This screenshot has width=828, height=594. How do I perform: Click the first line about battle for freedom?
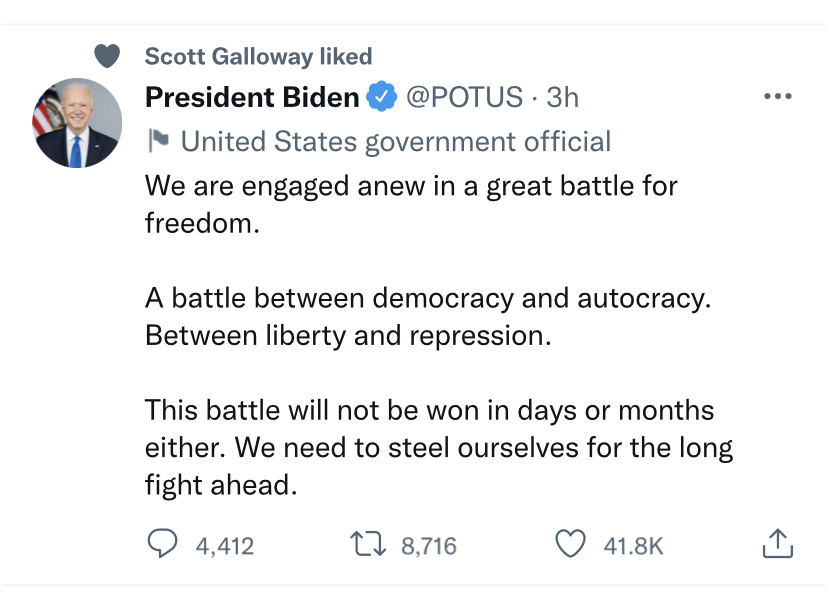click(411, 204)
